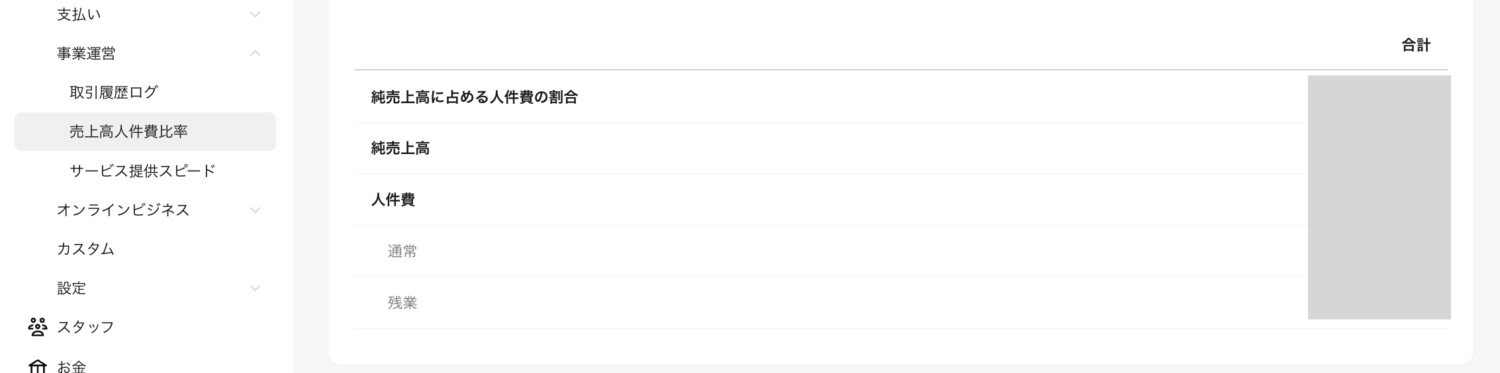Expand the 設定 chevron

tap(255, 288)
